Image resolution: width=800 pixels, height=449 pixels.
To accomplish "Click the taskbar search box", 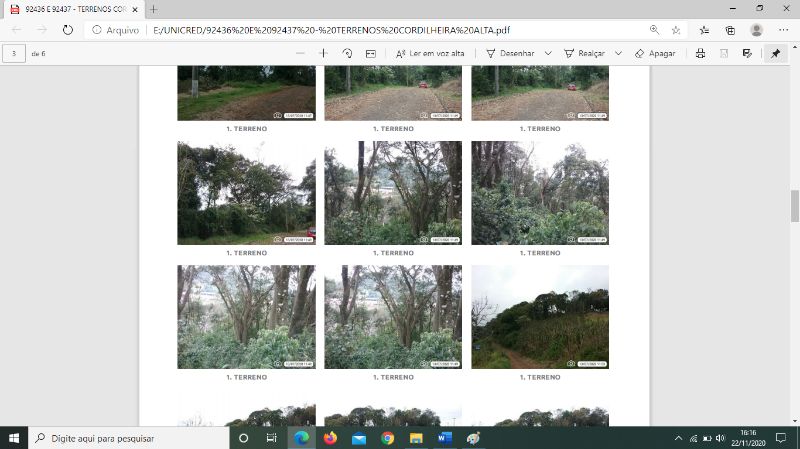I will [x=129, y=438].
